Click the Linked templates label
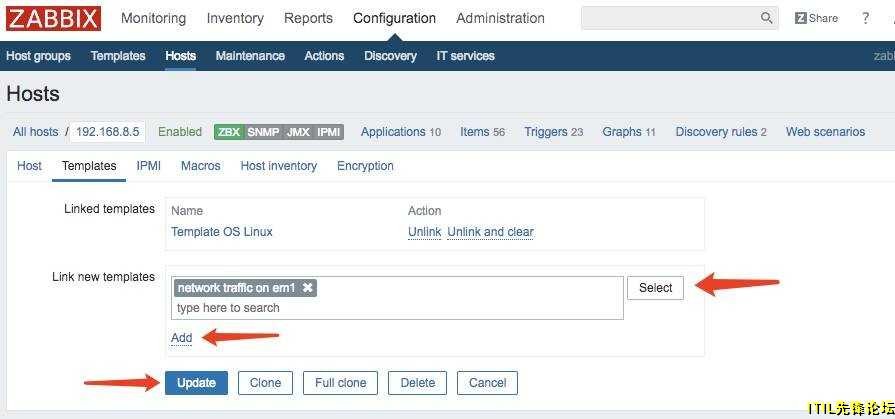 coord(109,209)
